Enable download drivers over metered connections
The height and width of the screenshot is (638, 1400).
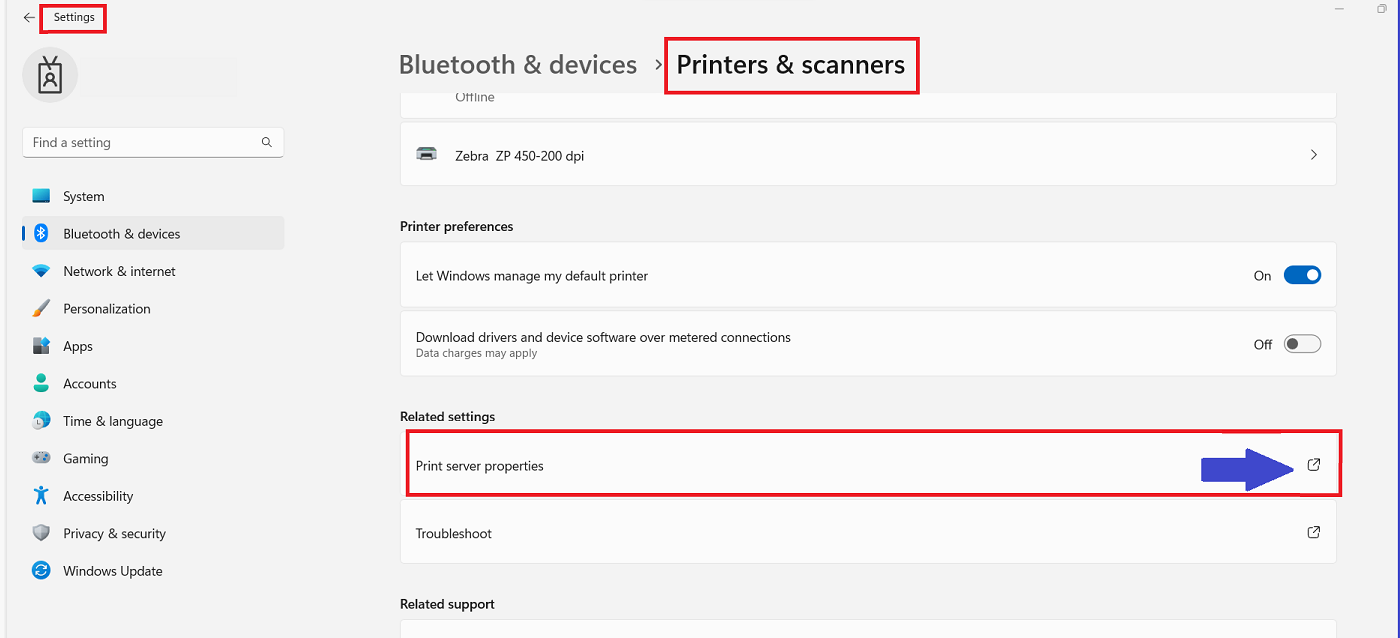click(x=1302, y=344)
